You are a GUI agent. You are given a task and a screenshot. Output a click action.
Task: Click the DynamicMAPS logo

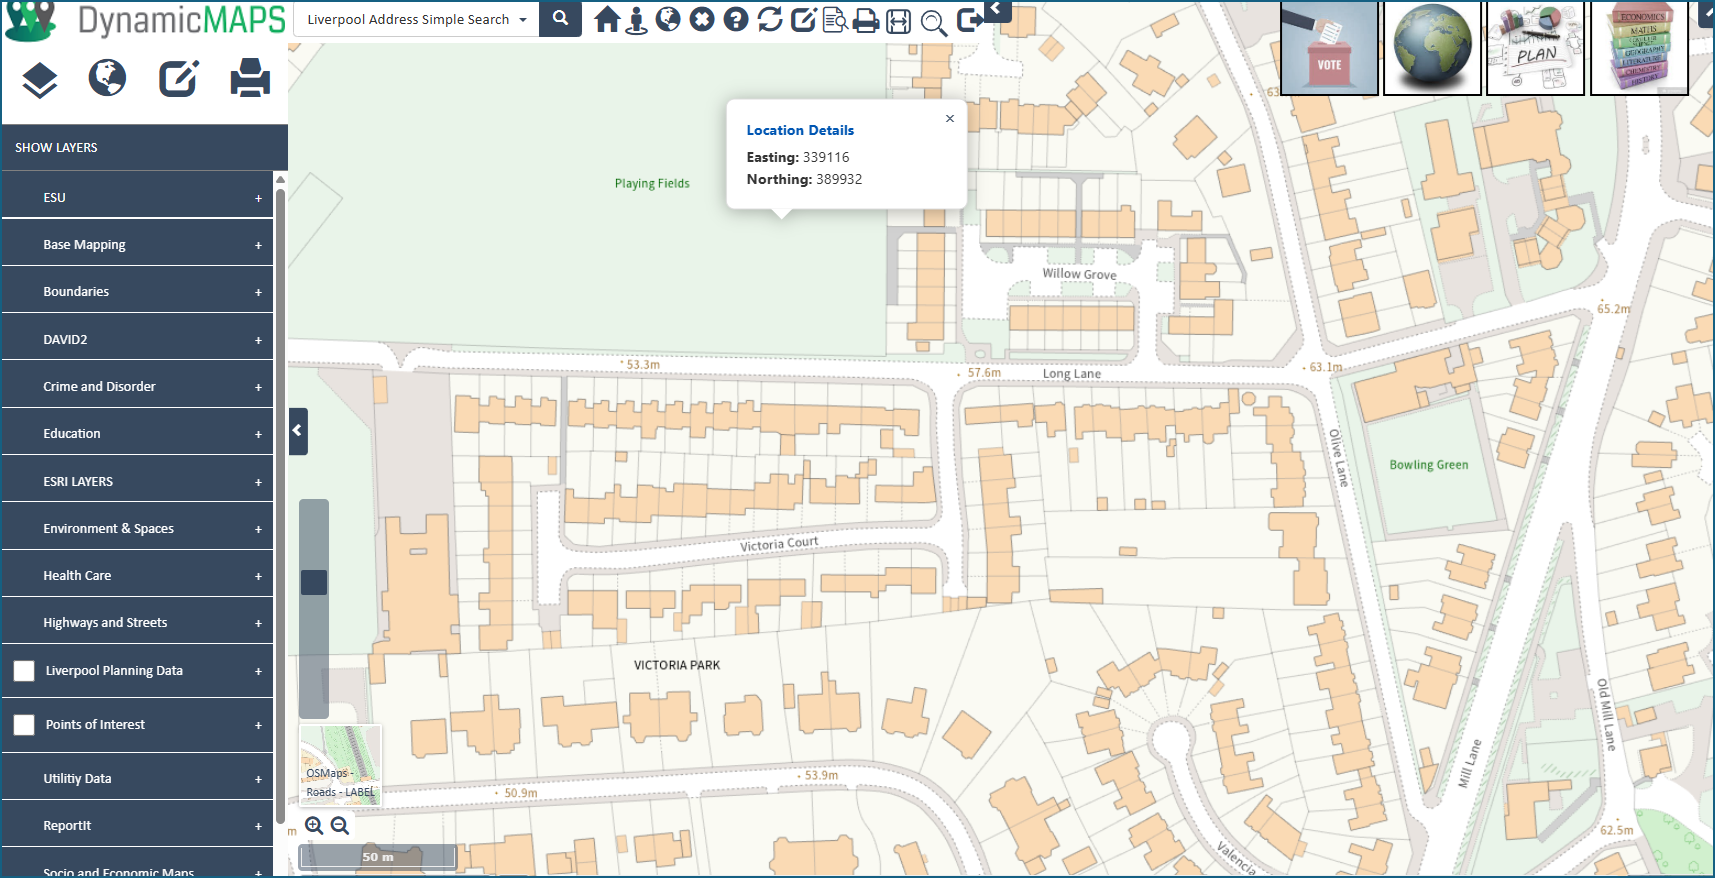146,21
